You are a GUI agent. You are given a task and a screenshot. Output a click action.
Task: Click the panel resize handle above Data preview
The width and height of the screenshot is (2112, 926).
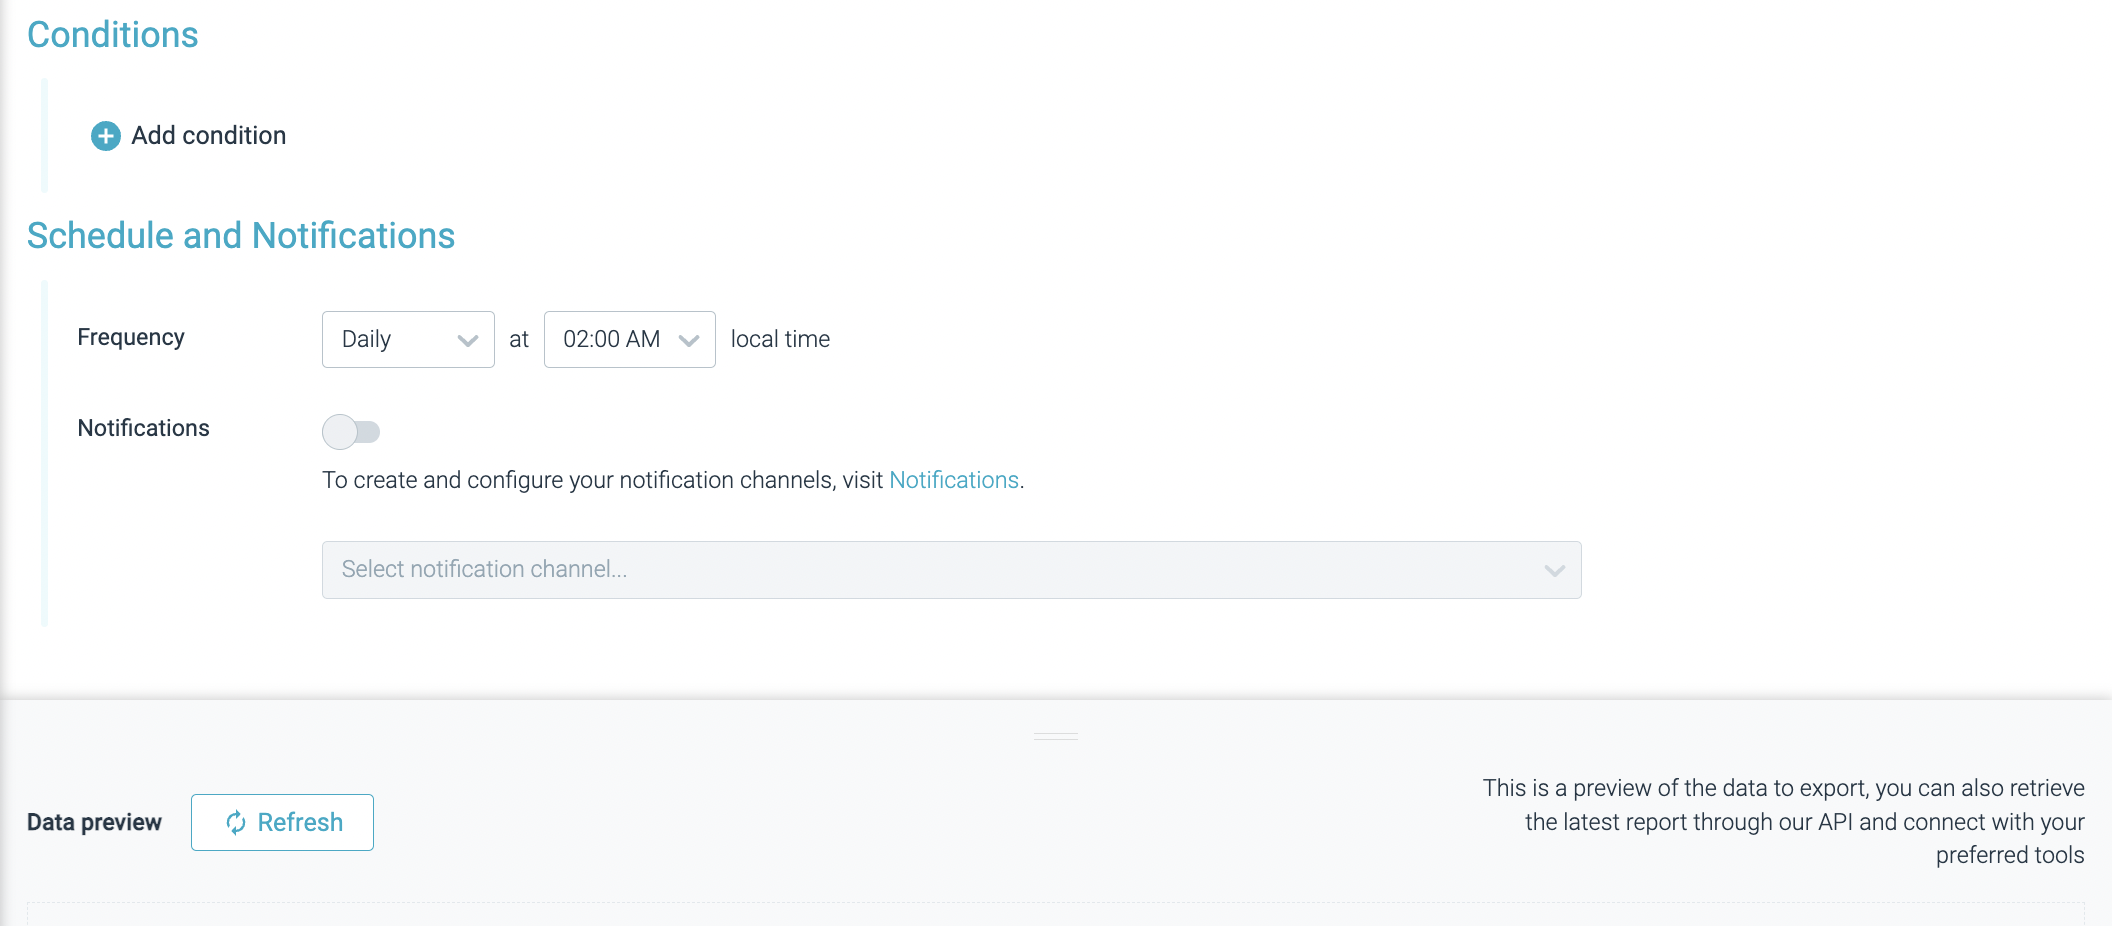tap(1056, 736)
